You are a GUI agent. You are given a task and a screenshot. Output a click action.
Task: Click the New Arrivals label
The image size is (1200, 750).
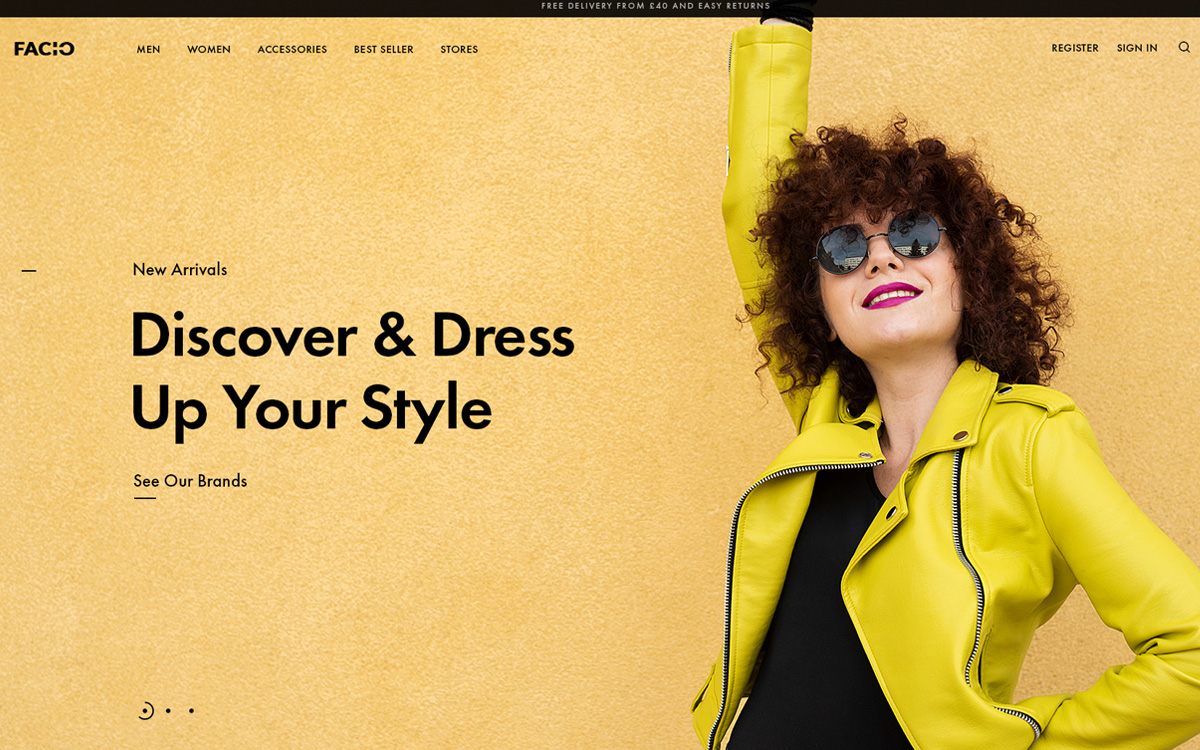tap(180, 269)
